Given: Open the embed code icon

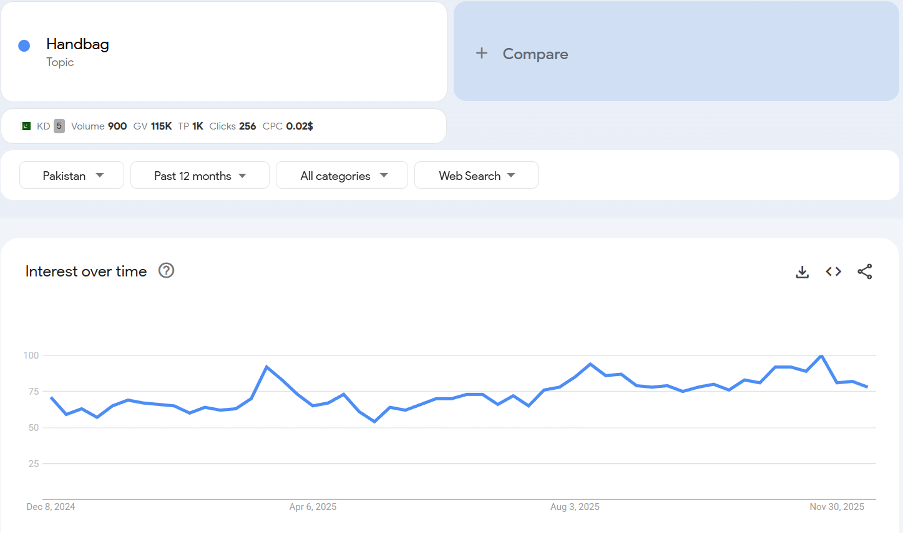Looking at the screenshot, I should click(833, 272).
